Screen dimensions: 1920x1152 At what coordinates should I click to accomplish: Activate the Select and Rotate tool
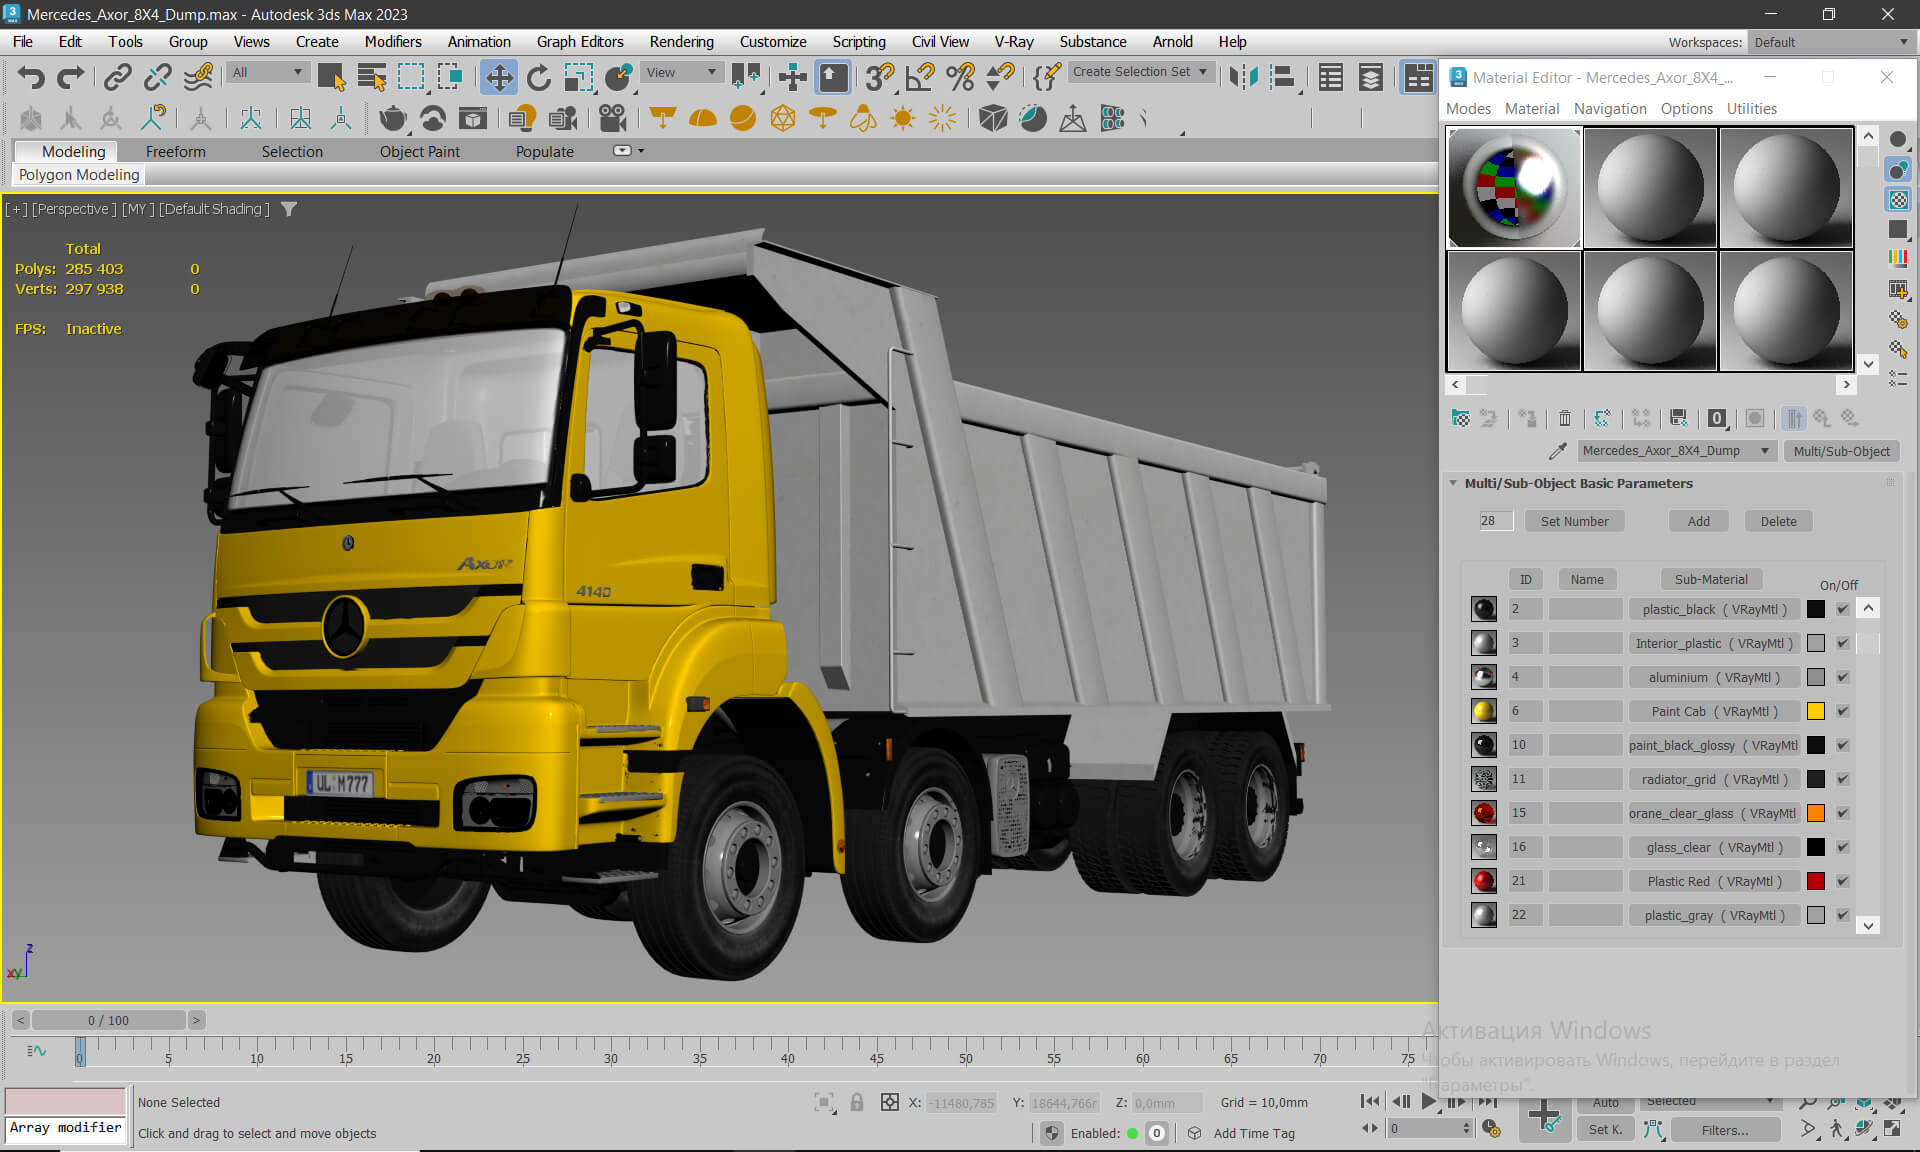click(x=539, y=77)
